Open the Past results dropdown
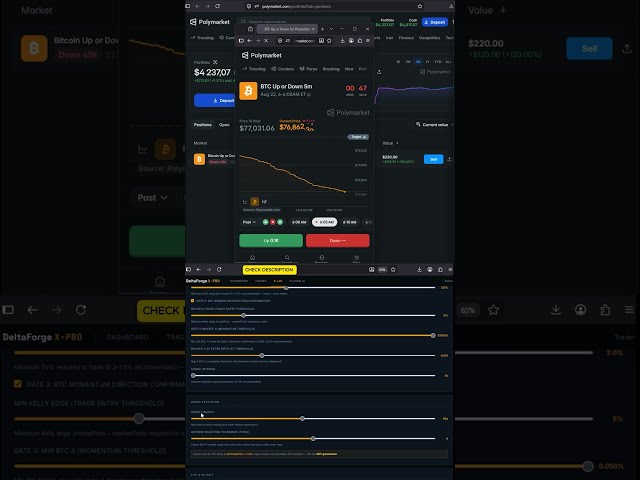Screen dimensions: 640x480 (249, 222)
